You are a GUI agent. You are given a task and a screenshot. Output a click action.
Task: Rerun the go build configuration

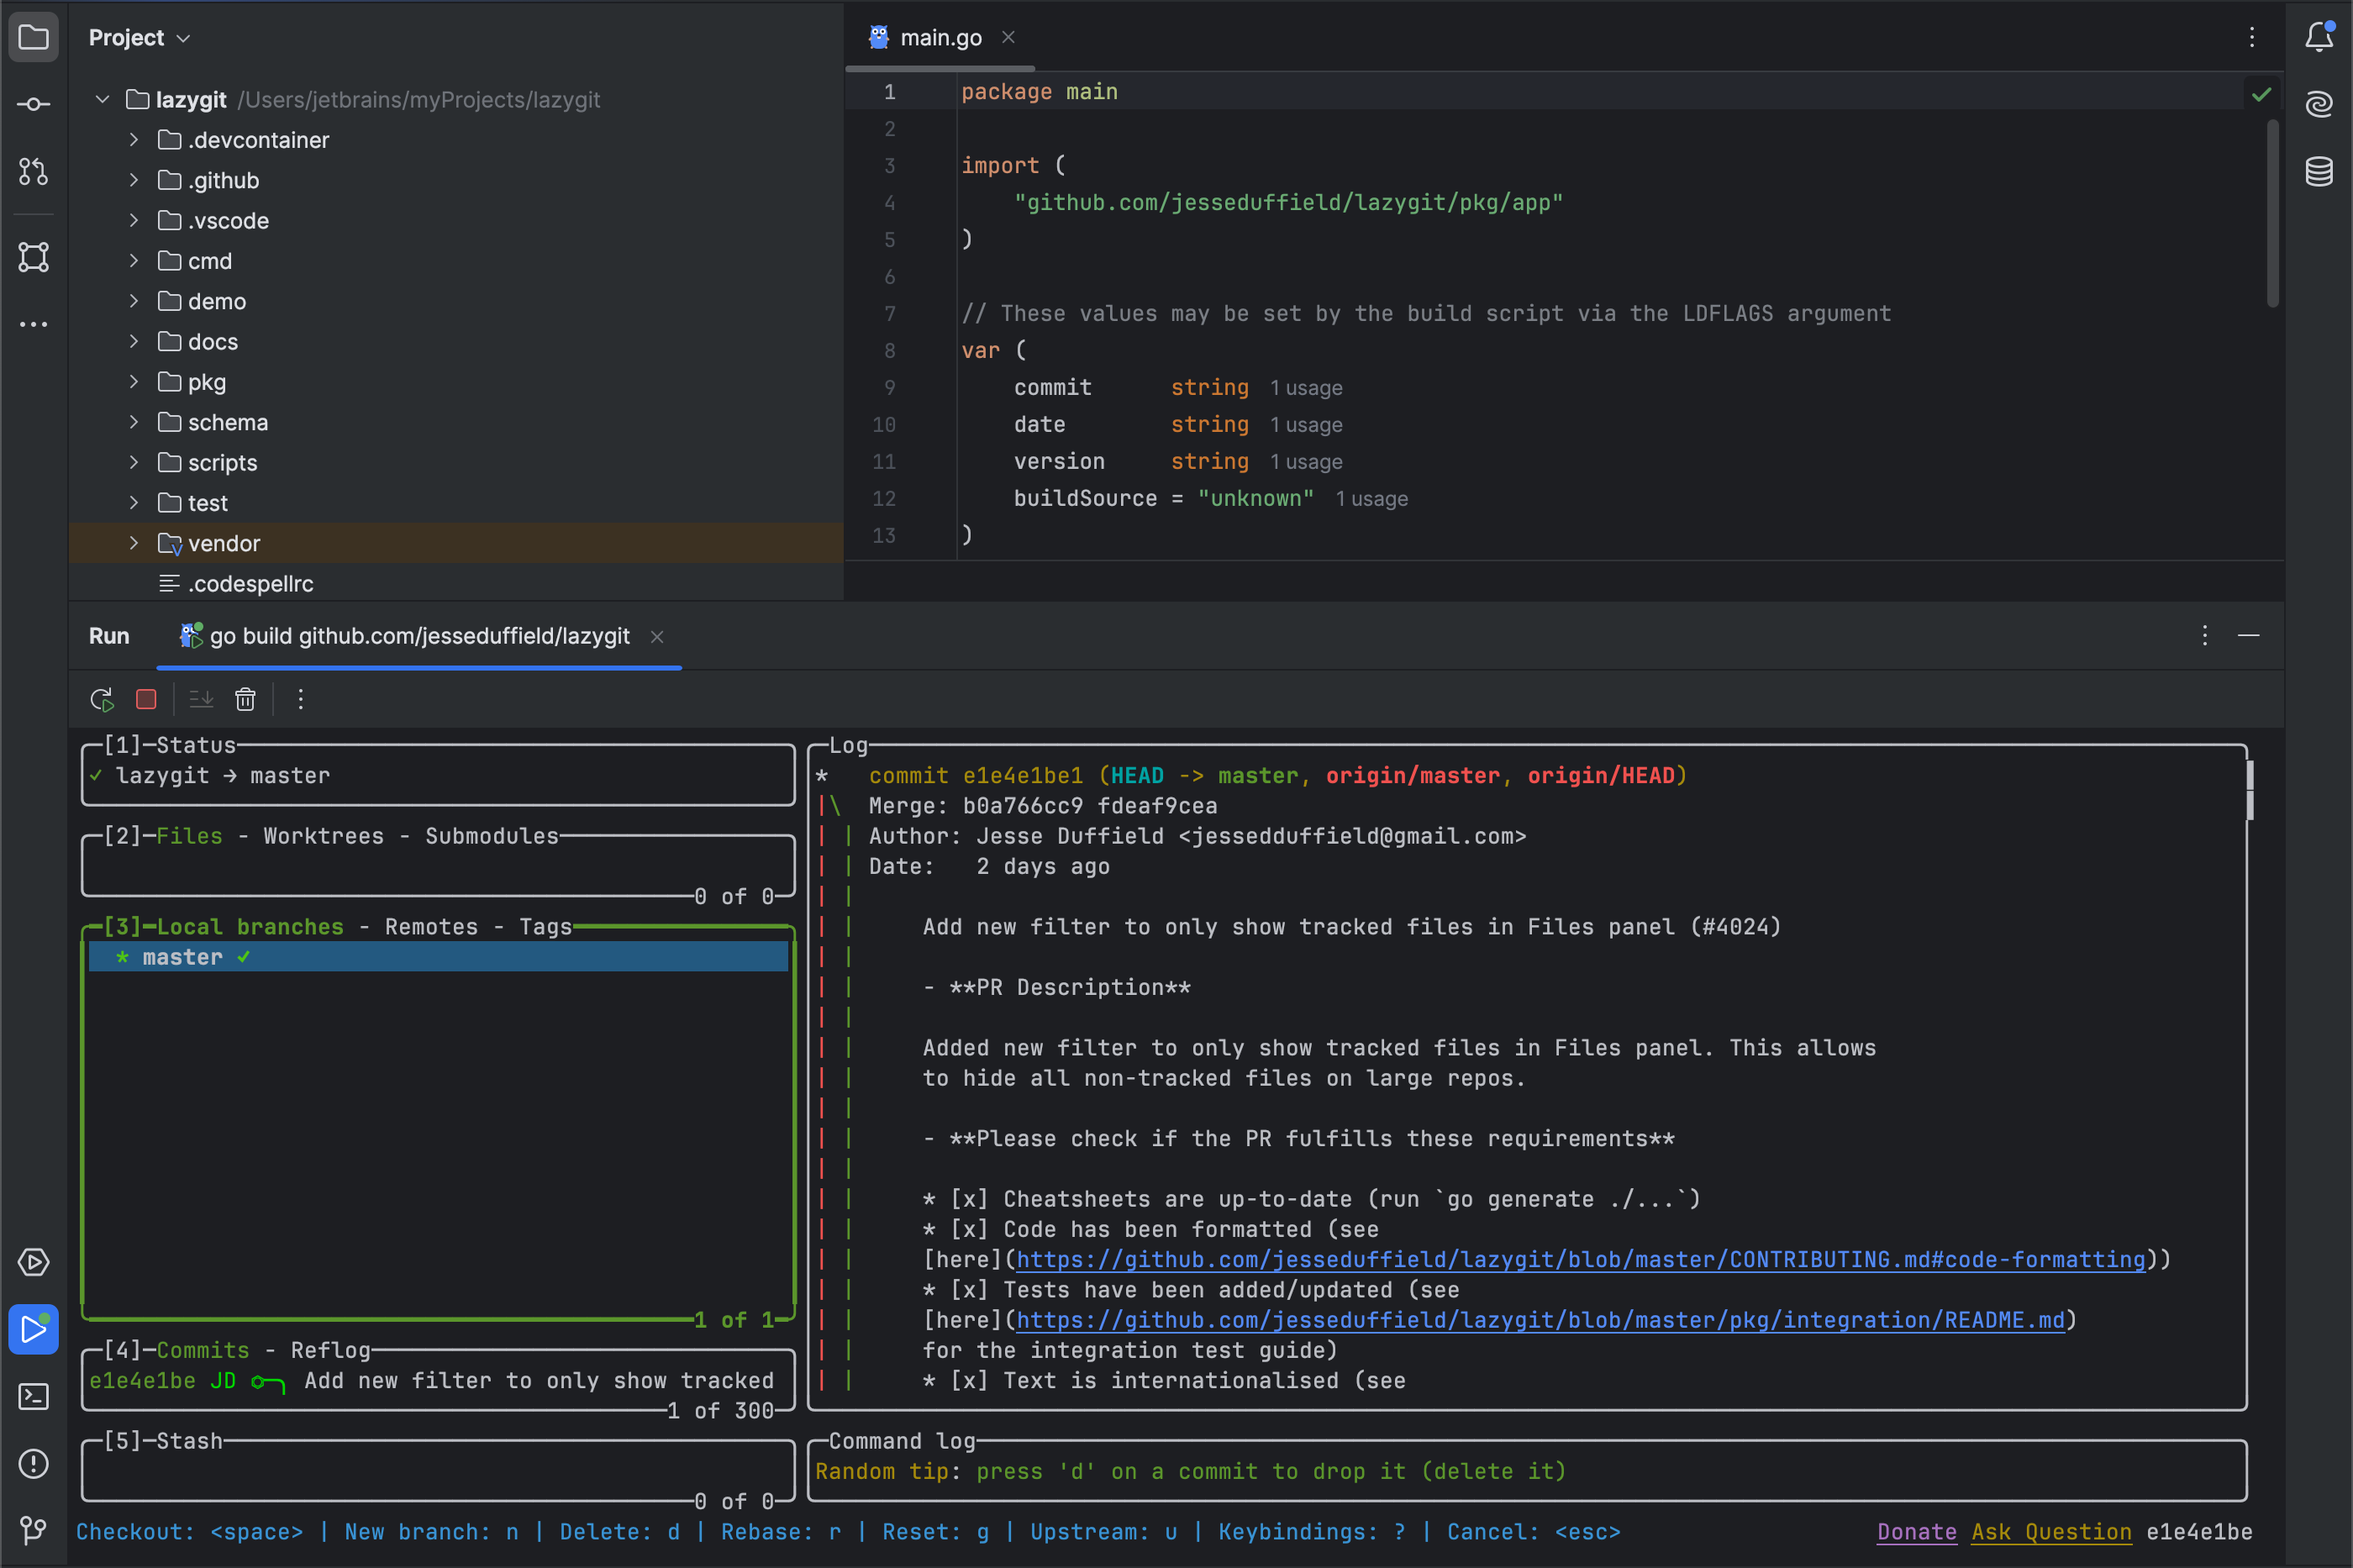coord(101,699)
